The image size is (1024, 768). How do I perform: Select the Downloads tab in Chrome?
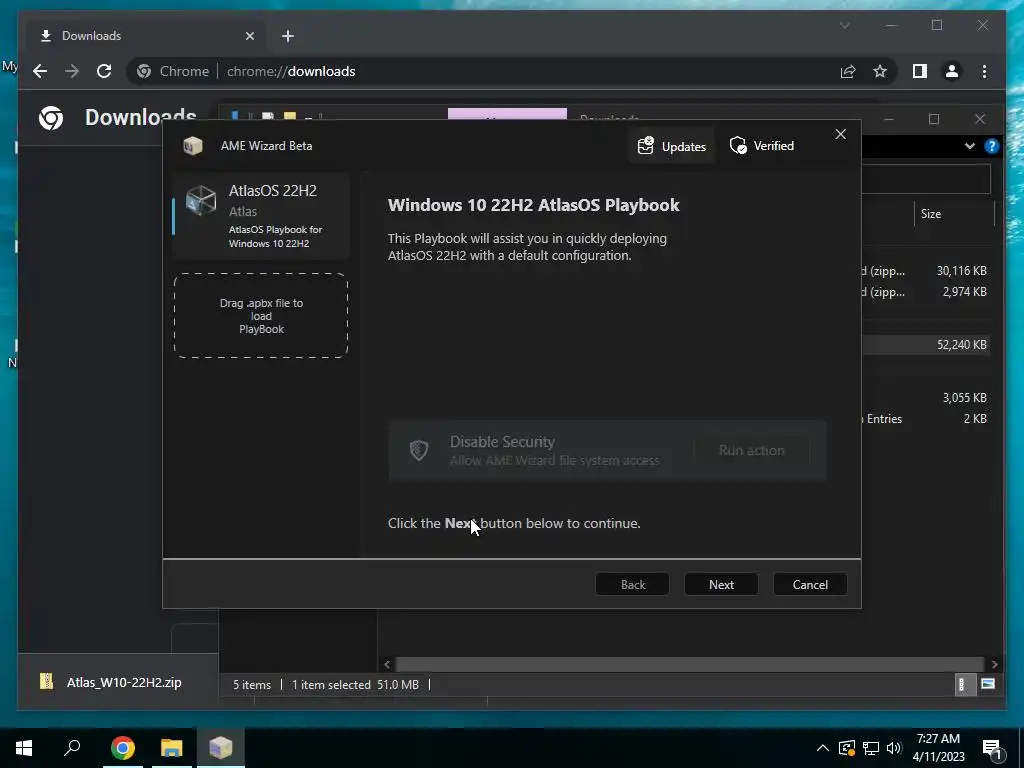(x=147, y=36)
